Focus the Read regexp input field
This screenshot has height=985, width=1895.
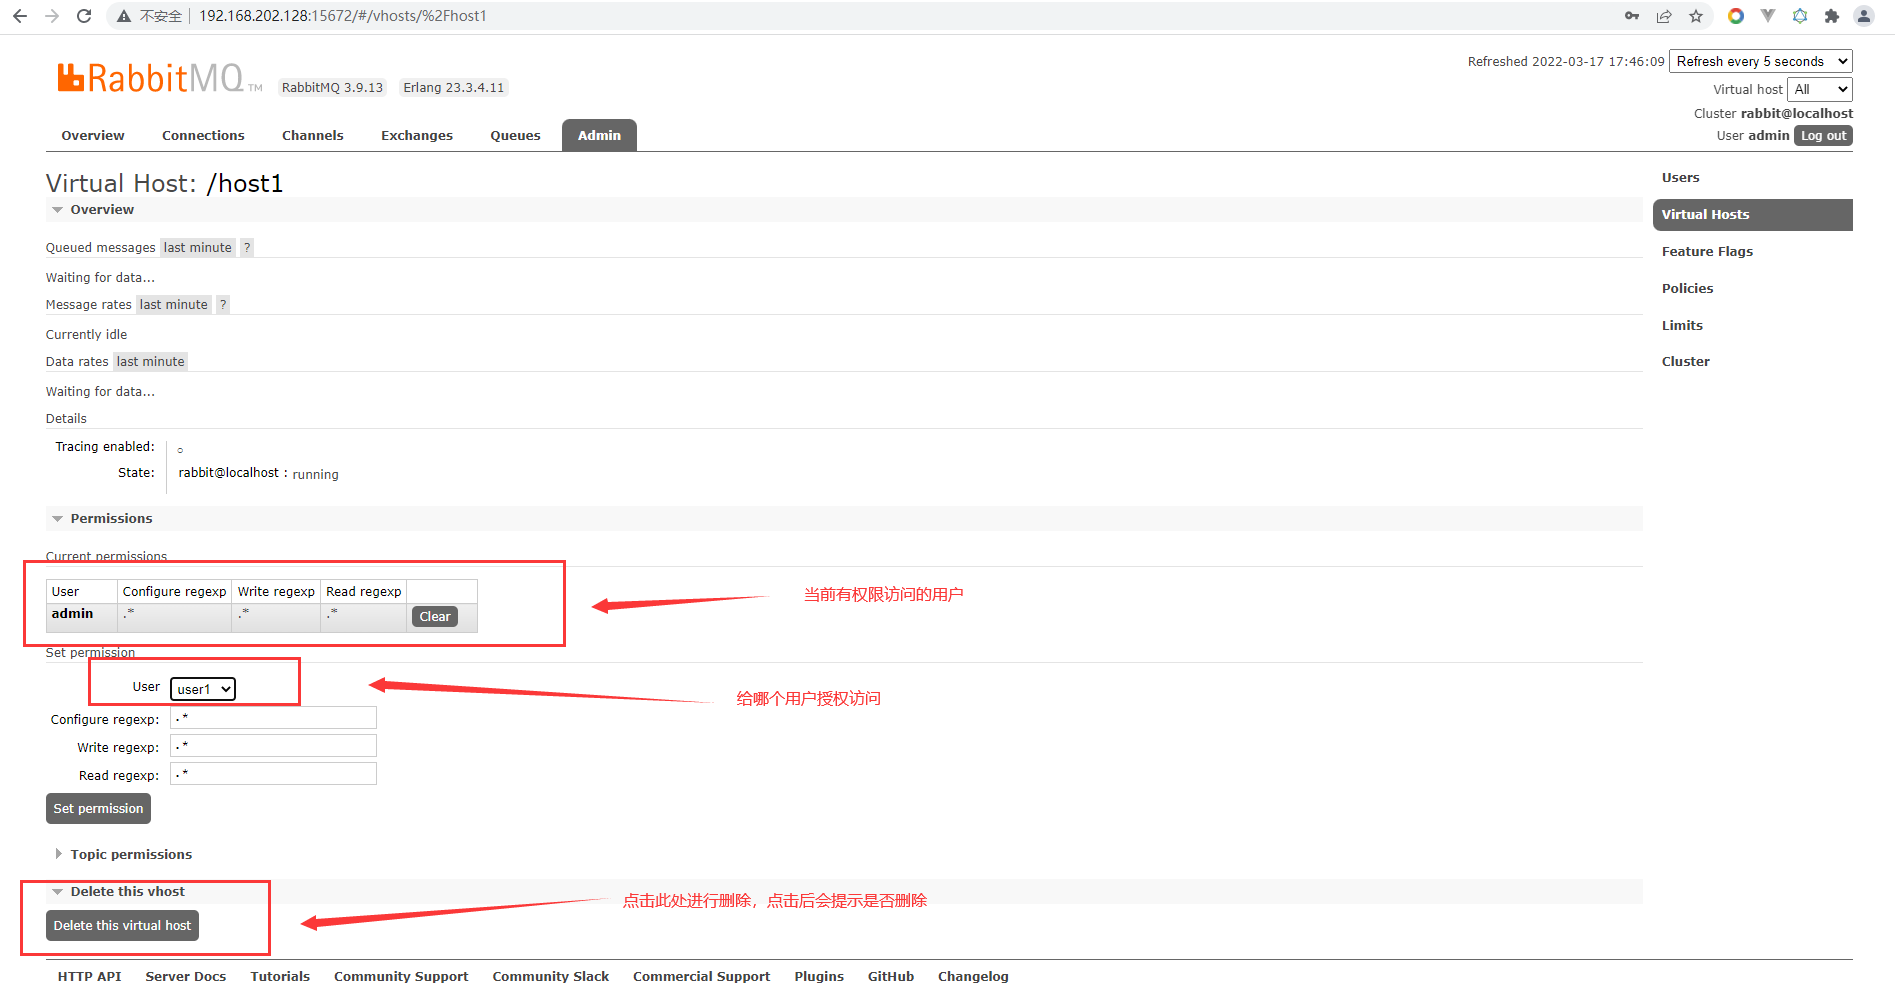(x=273, y=774)
